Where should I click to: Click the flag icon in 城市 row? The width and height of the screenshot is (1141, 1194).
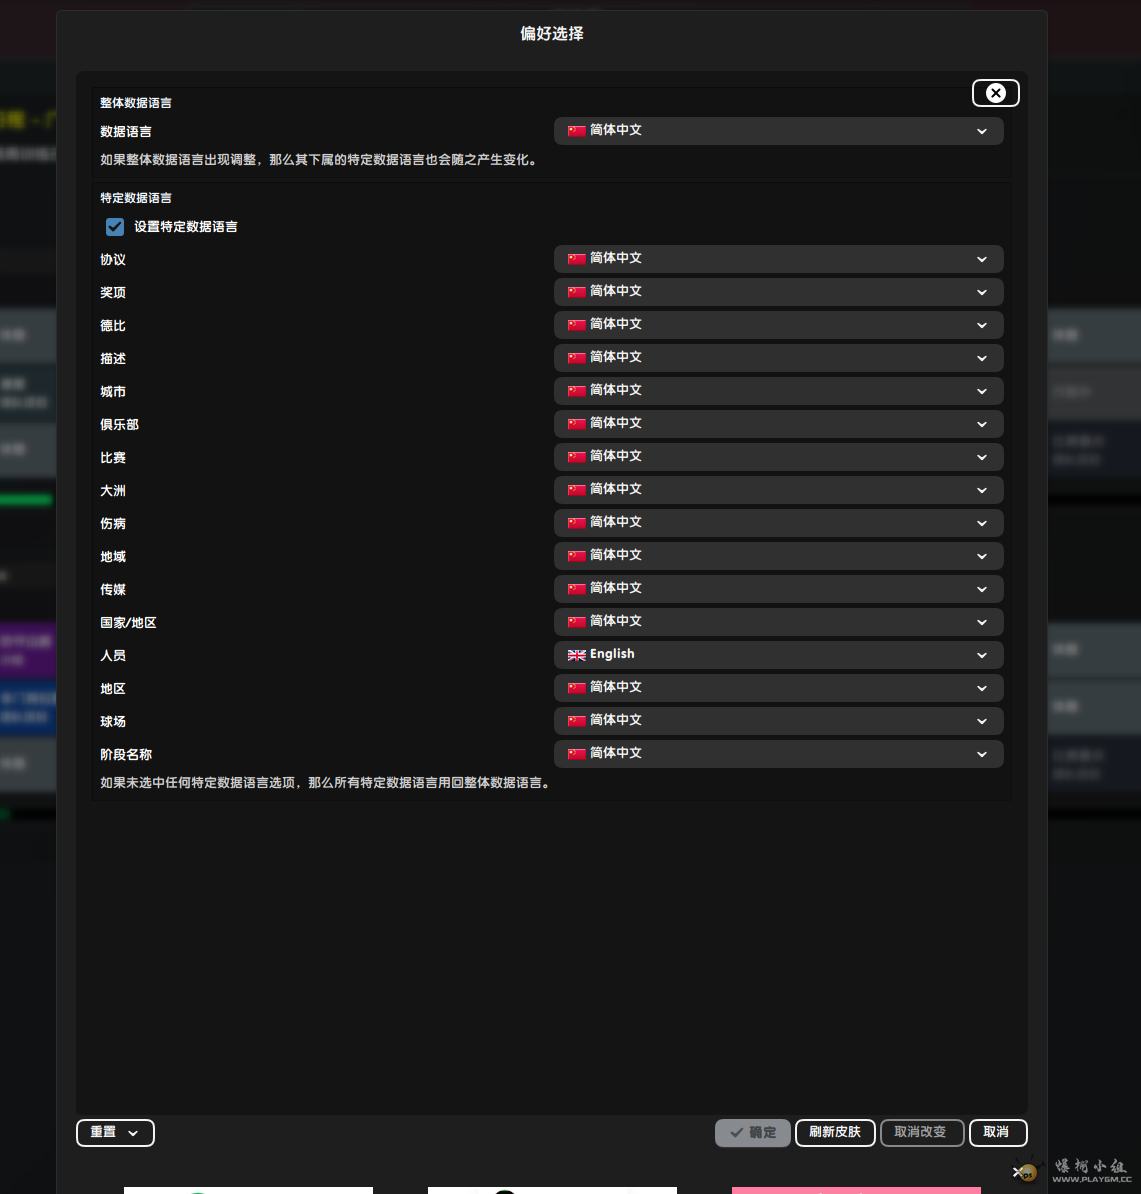[x=577, y=391]
